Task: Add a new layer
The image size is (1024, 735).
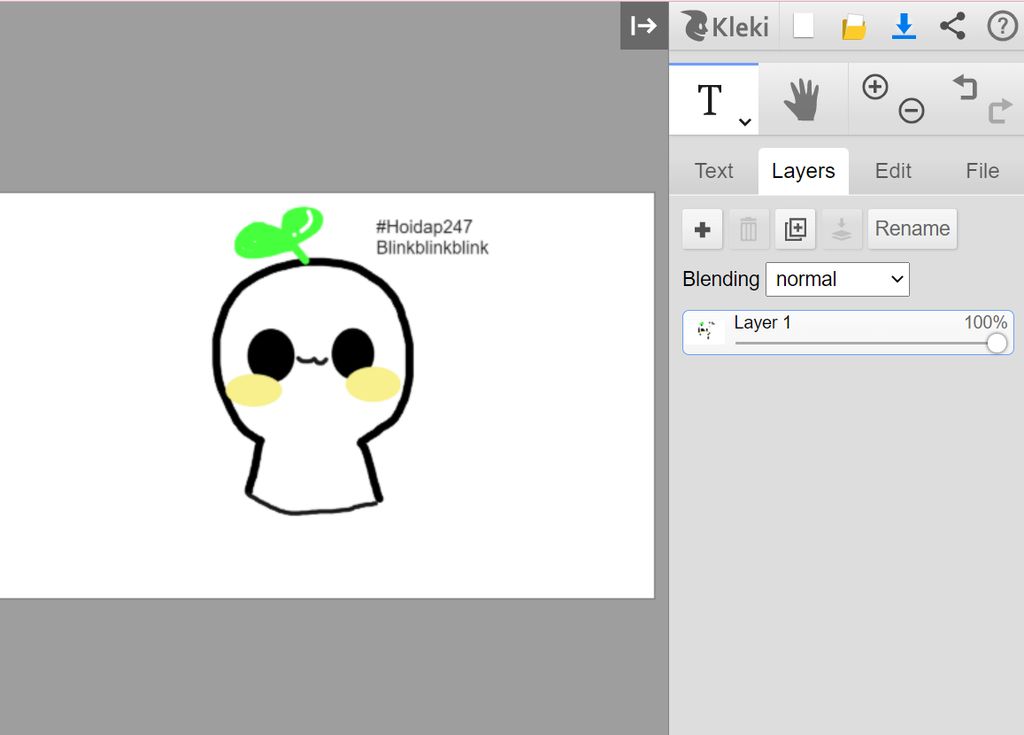Action: [703, 229]
